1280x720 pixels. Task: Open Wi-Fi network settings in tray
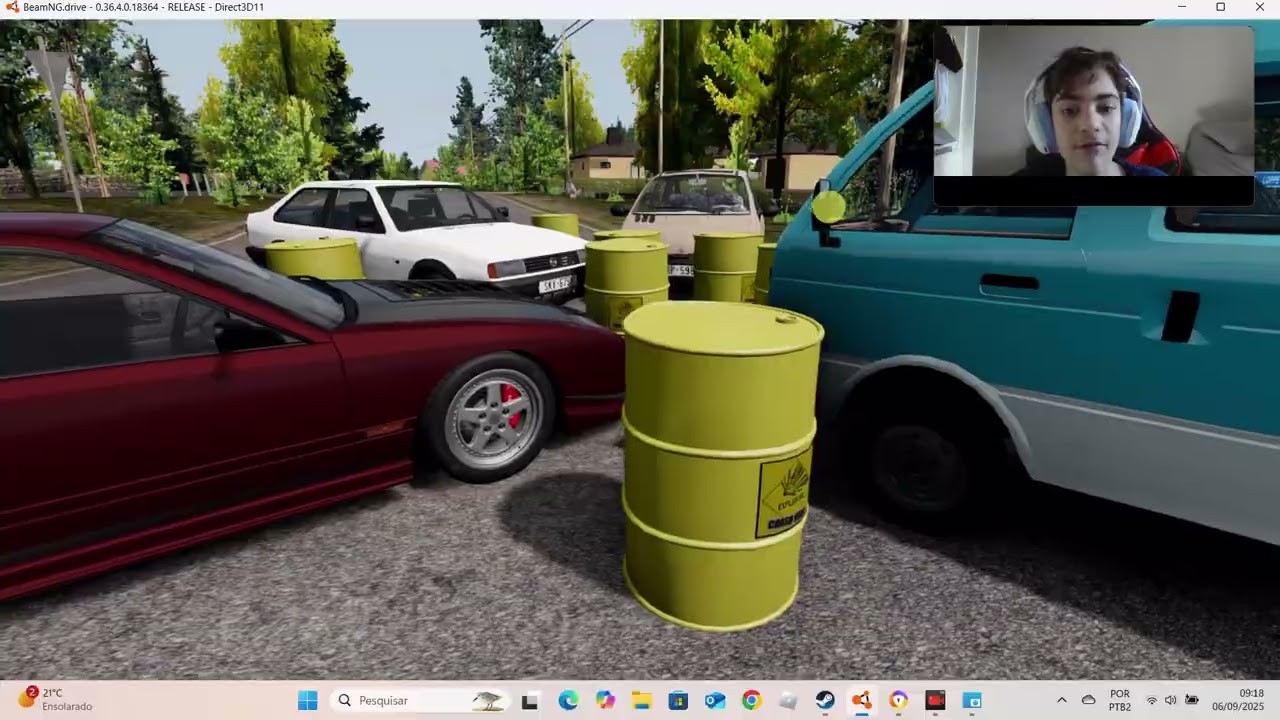(1151, 700)
